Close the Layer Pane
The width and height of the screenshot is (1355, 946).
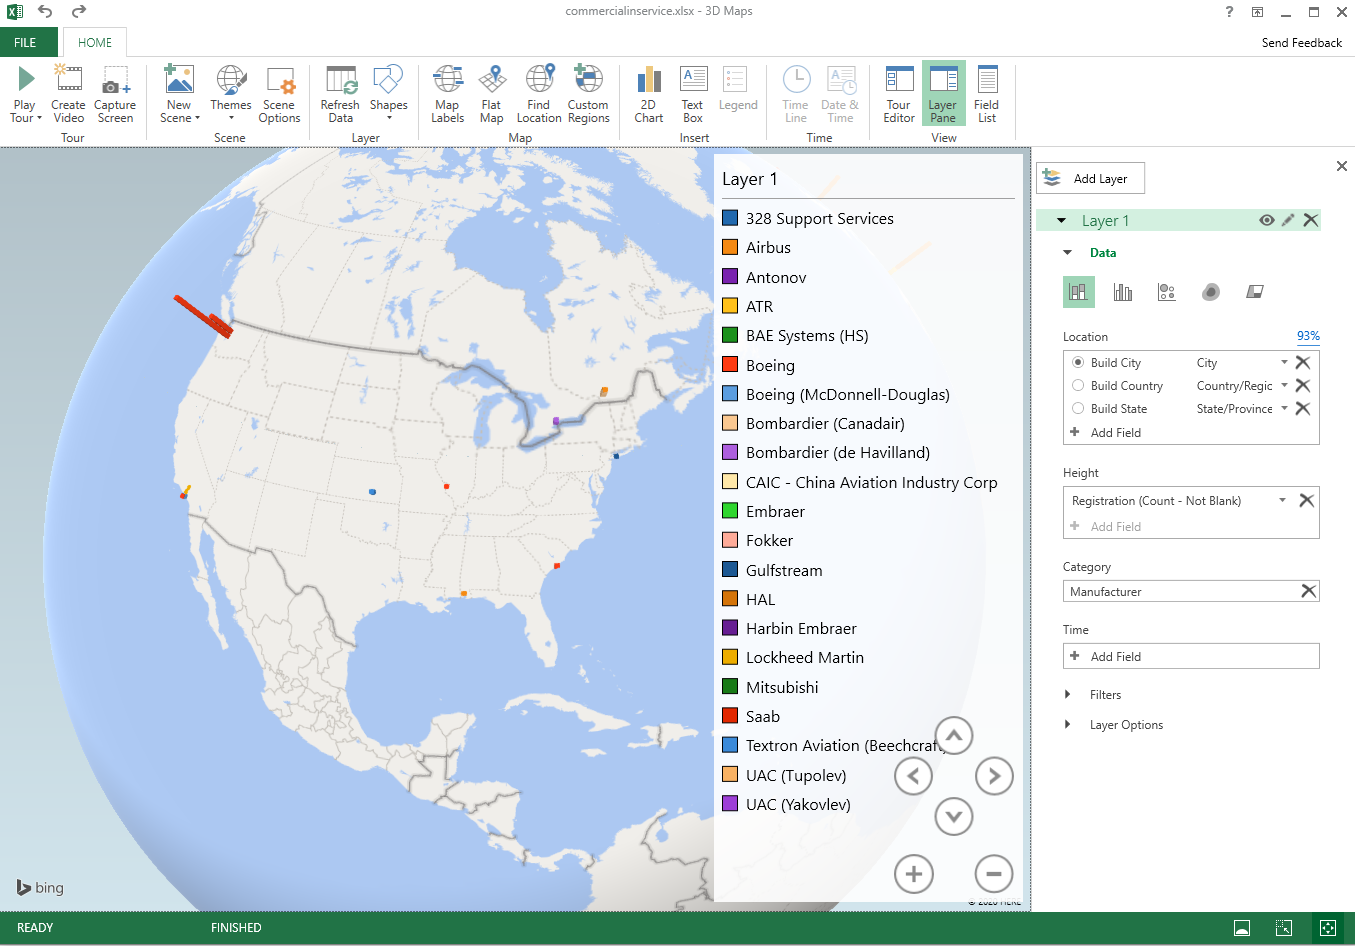[x=1342, y=166]
